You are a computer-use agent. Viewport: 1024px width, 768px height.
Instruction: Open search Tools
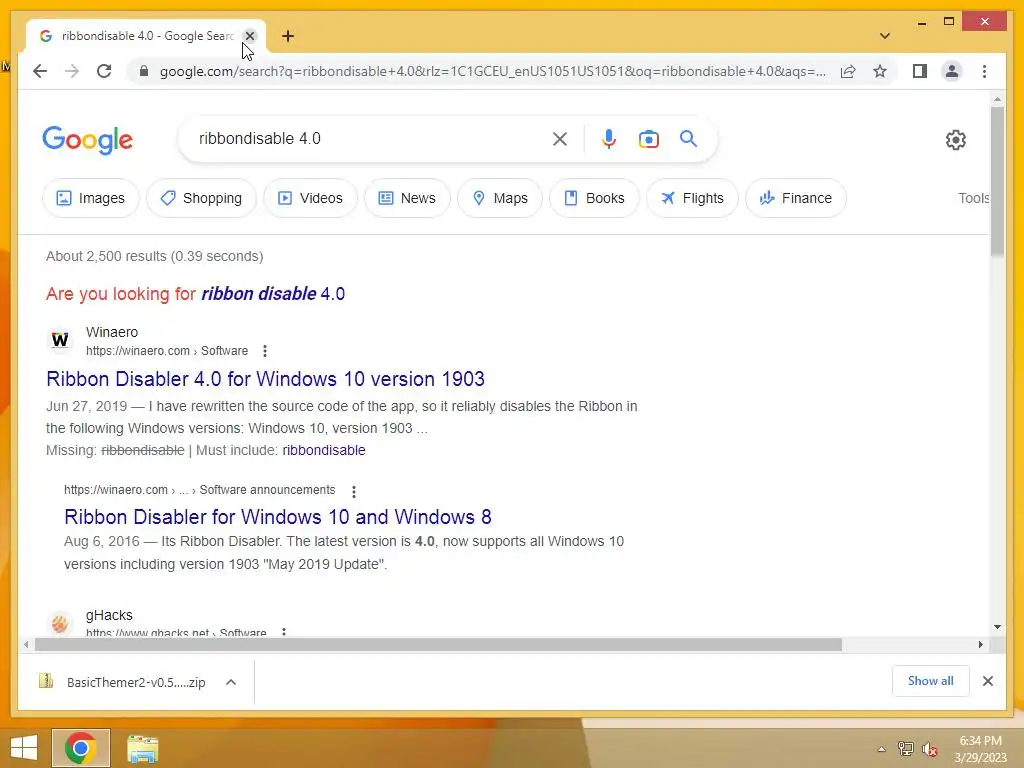[x=974, y=198]
